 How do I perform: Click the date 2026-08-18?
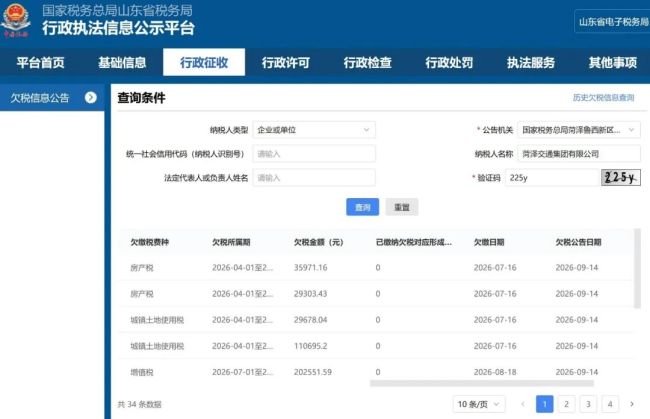click(x=495, y=372)
